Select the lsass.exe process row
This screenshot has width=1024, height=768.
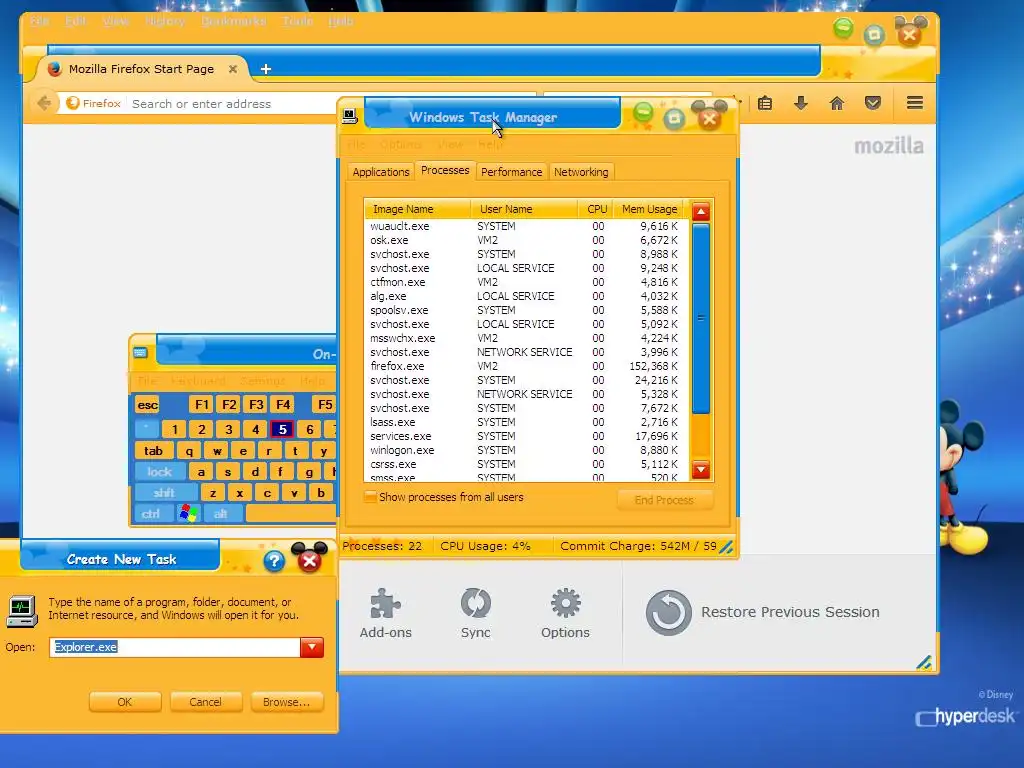[x=524, y=422]
